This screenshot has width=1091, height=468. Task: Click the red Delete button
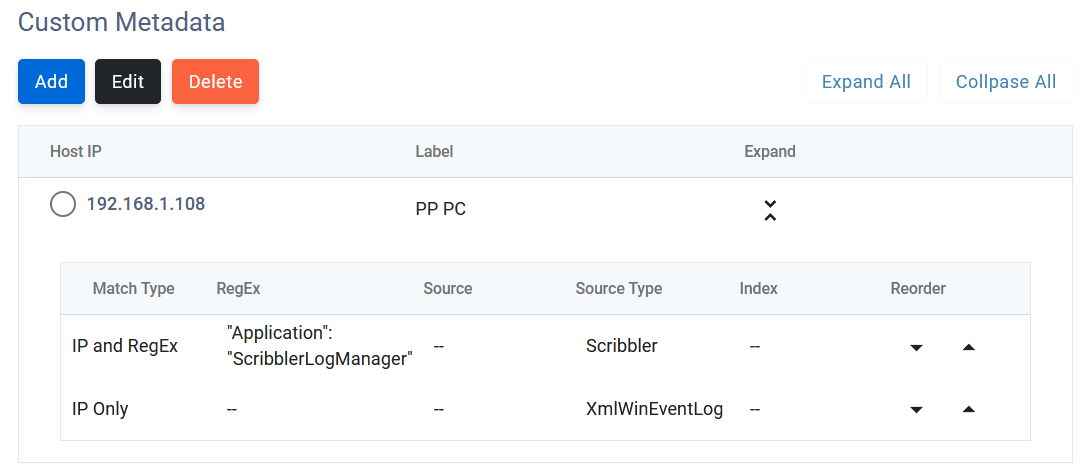[x=215, y=82]
